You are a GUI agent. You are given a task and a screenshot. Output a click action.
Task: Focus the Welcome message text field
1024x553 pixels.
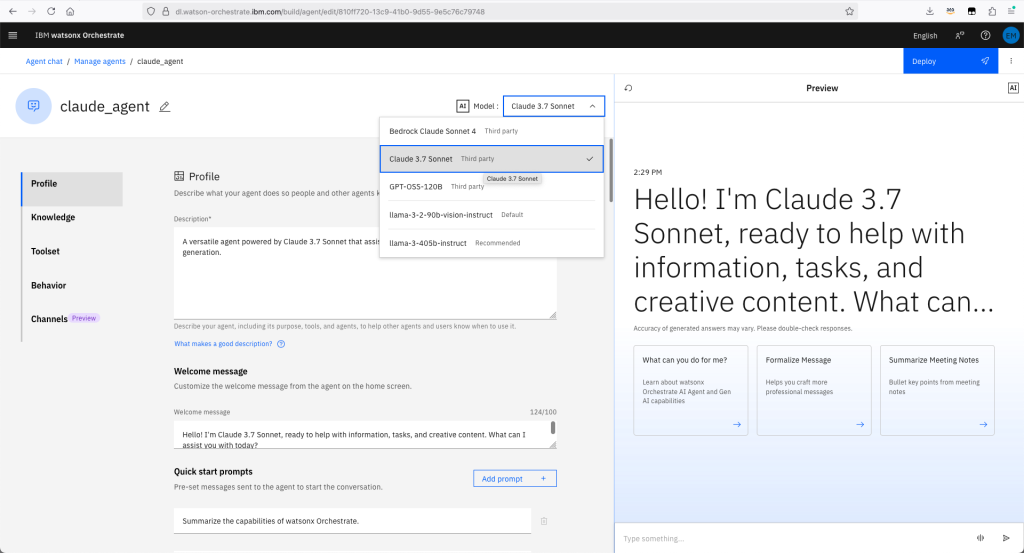click(365, 435)
